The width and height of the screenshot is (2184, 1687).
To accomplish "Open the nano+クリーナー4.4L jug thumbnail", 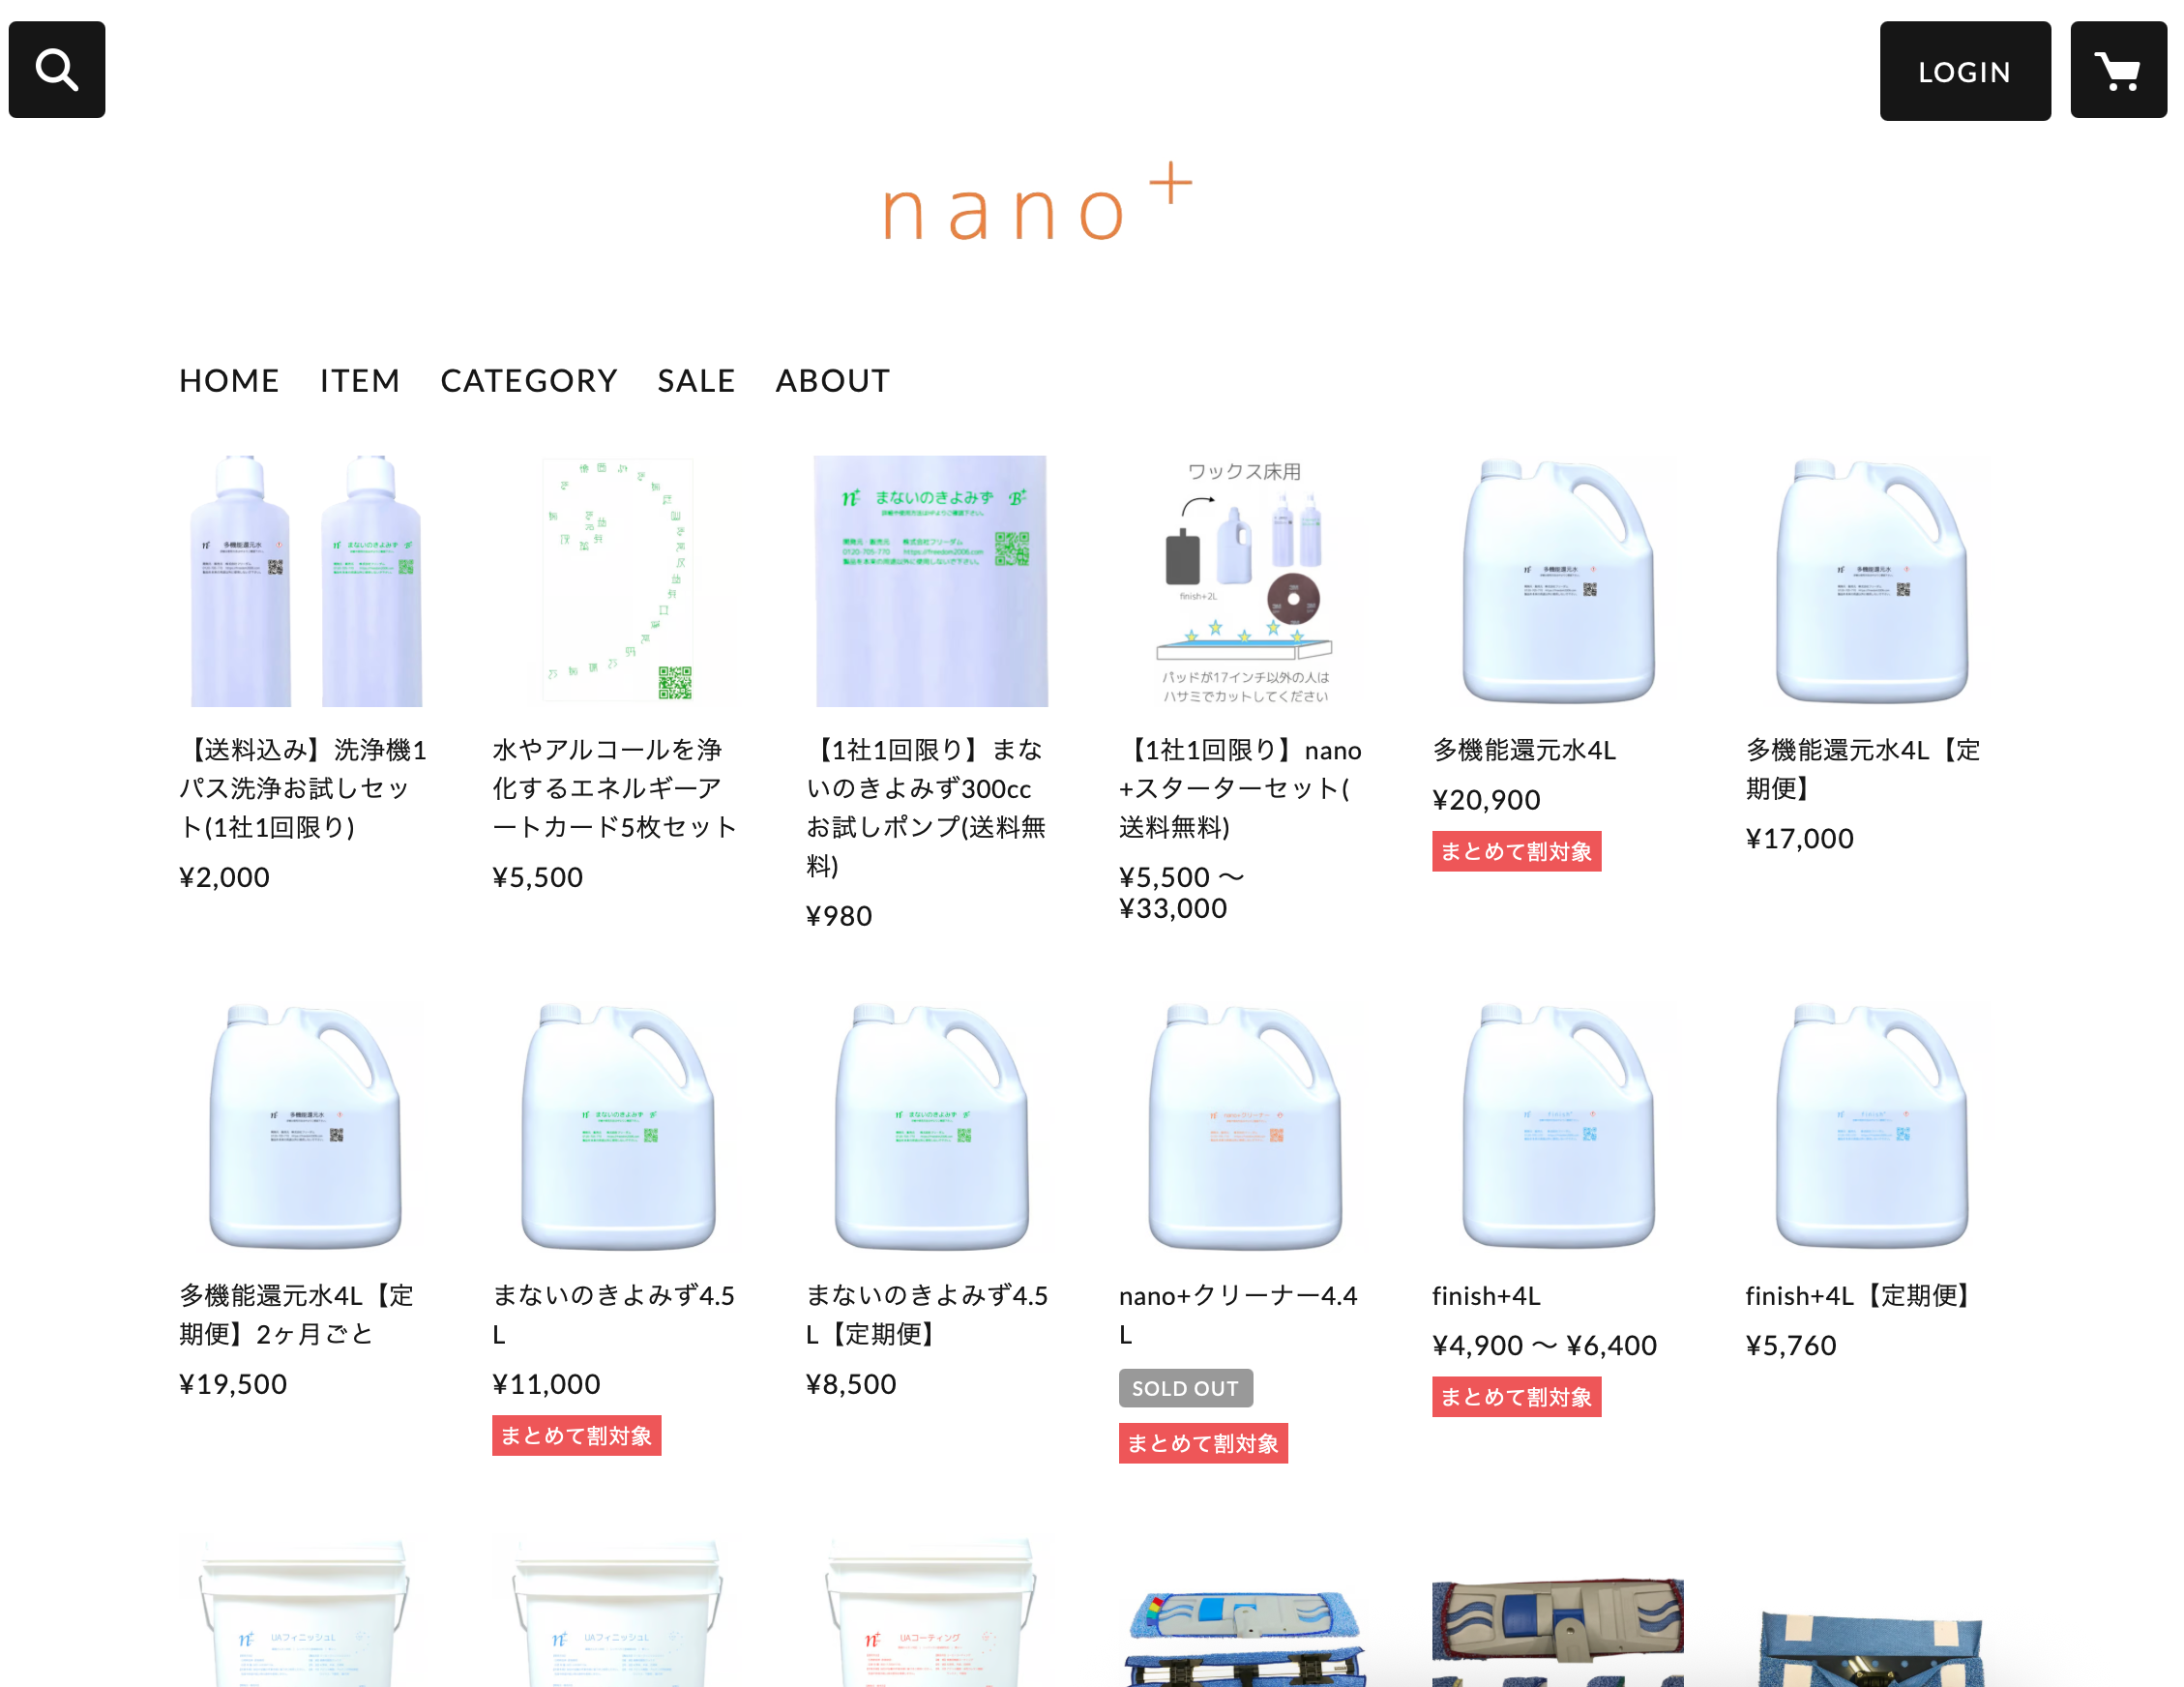I will click(x=1244, y=1127).
